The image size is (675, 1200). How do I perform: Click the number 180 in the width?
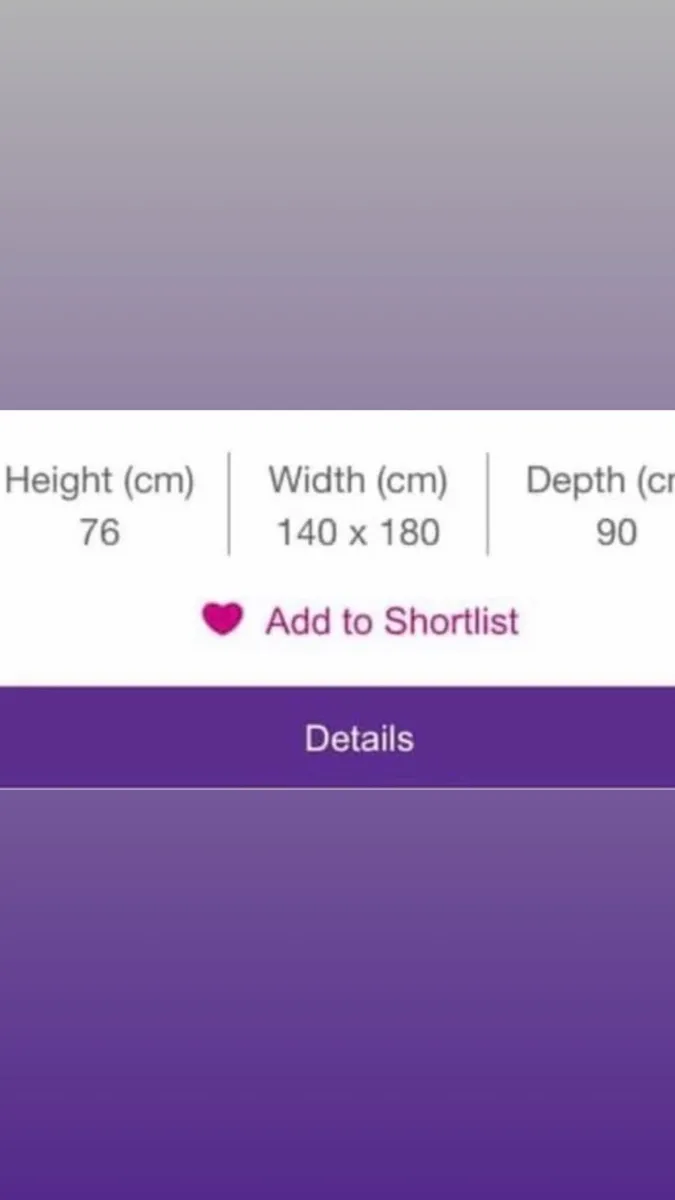410,532
